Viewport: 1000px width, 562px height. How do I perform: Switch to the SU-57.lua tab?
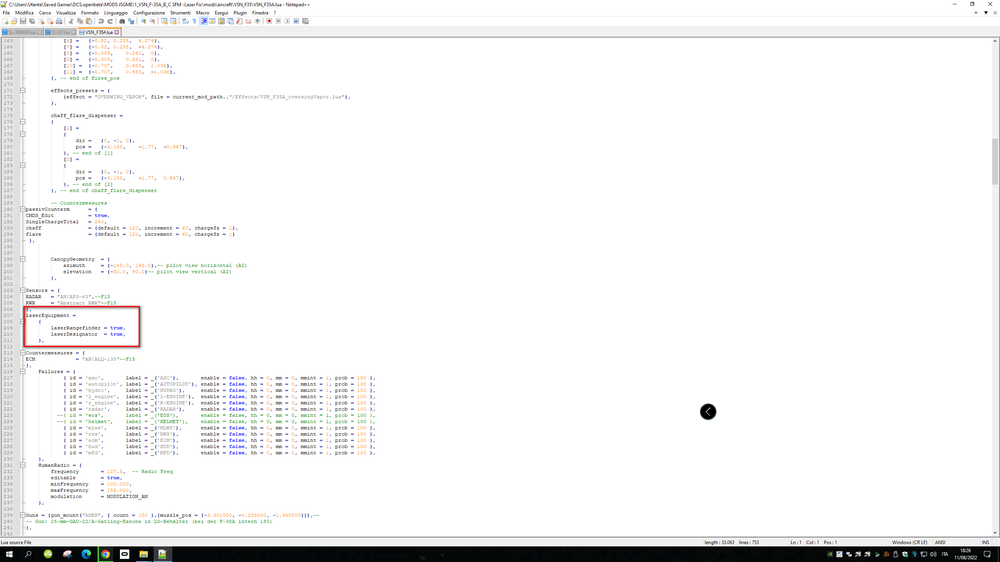[61, 32]
